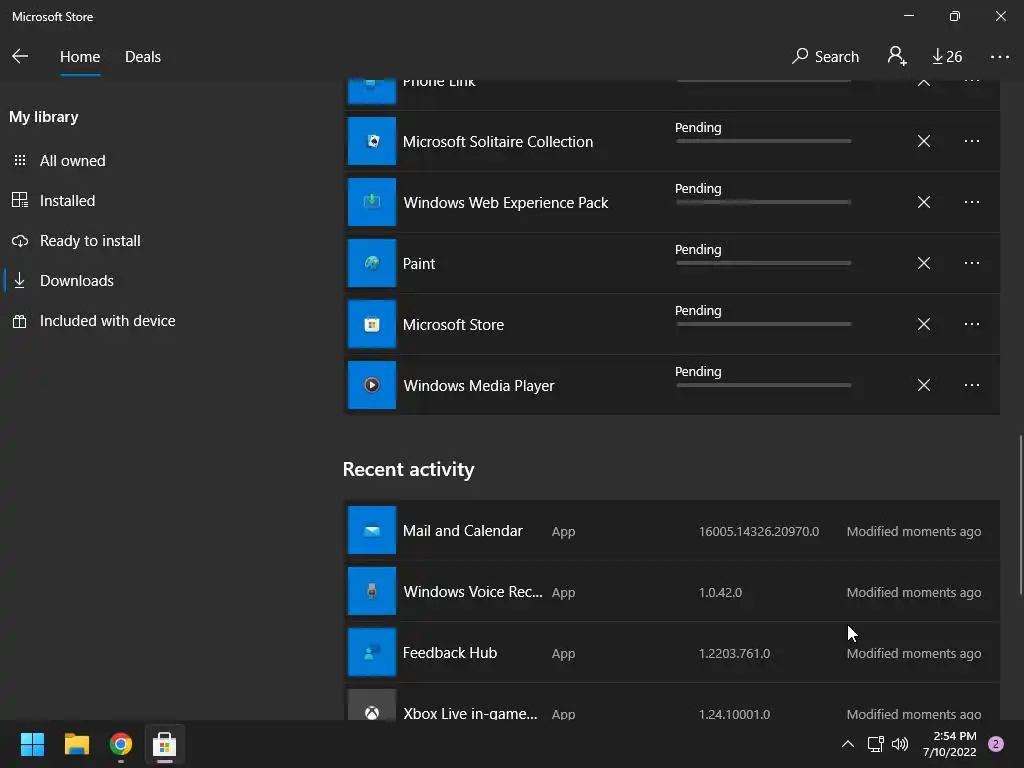Click version 1.2203.761.0 of Feedback Hub

(734, 654)
